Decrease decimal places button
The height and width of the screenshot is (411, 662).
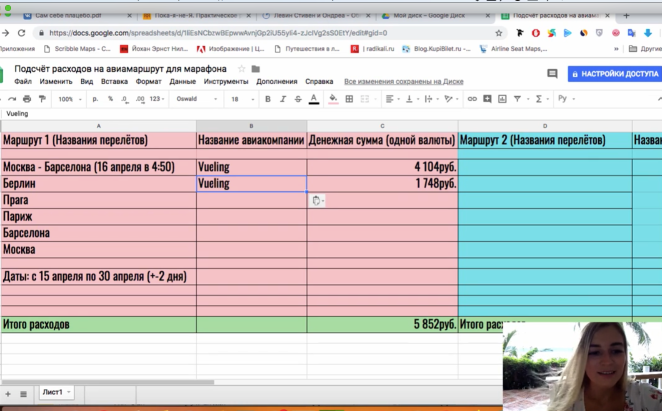(125, 99)
